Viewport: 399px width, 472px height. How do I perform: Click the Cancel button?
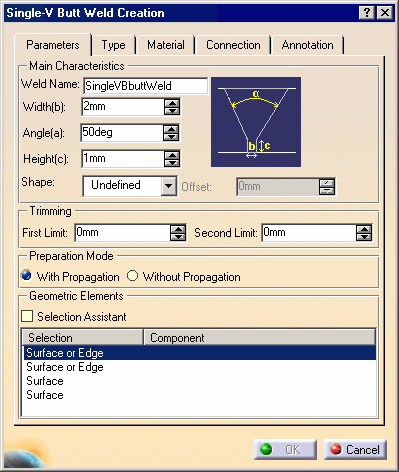pos(355,450)
